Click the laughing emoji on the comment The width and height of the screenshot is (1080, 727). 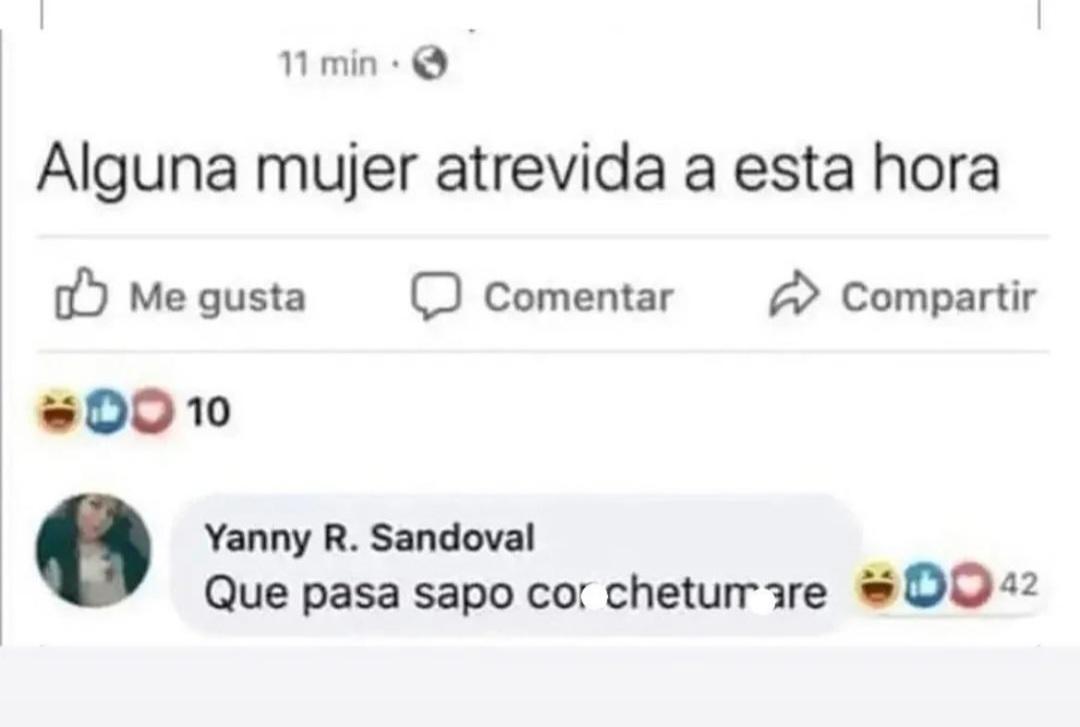coord(876,586)
